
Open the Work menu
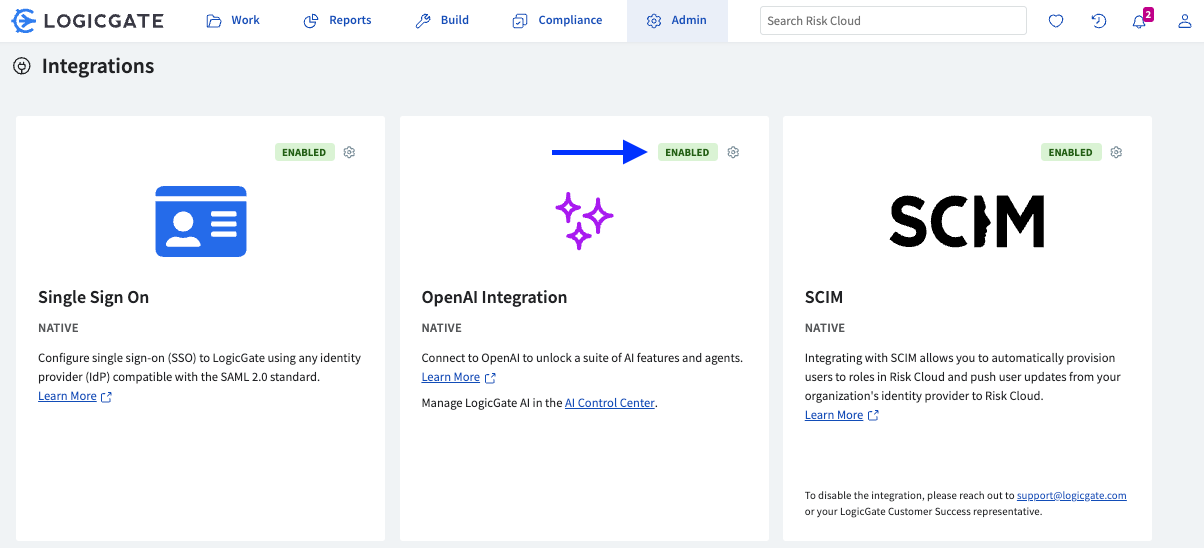click(233, 20)
